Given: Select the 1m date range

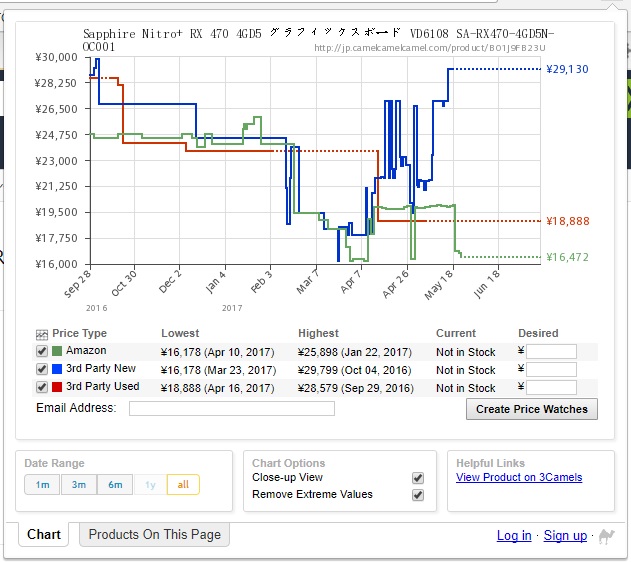Looking at the screenshot, I should point(42,485).
